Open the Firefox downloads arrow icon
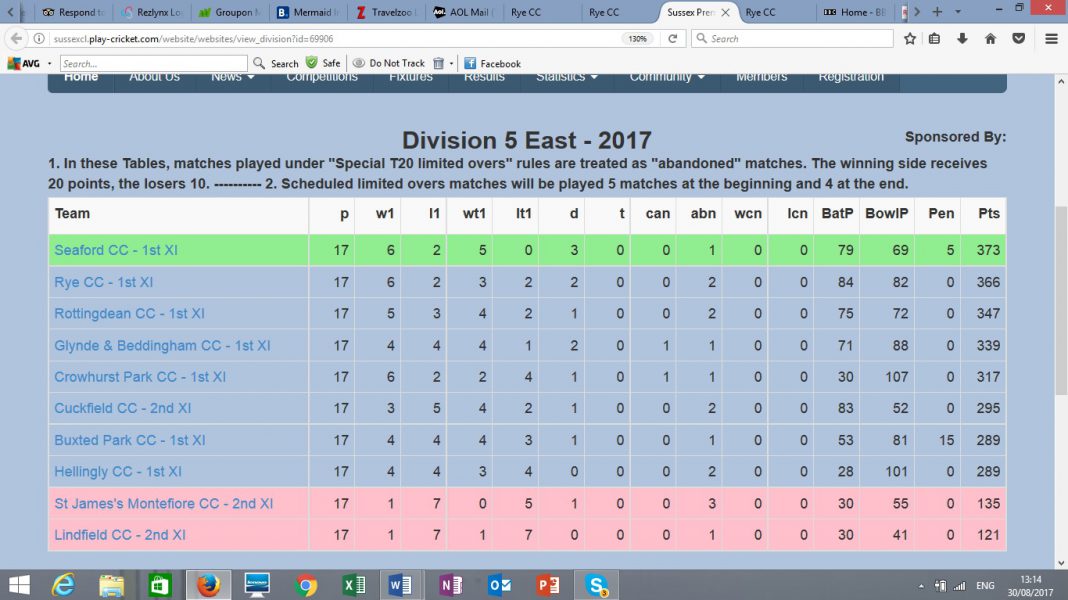 click(x=963, y=39)
